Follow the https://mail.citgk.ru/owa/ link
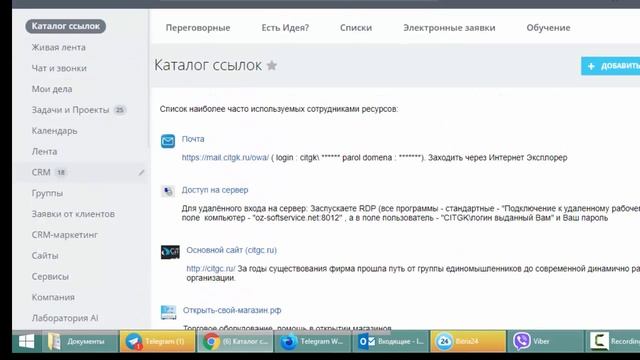This screenshot has width=640, height=360. point(225,158)
